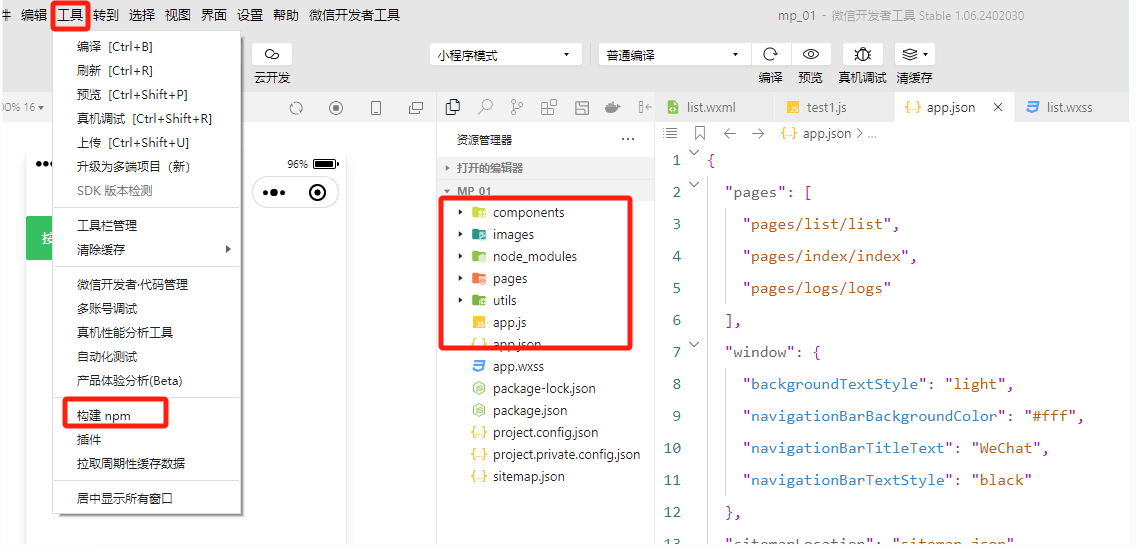Collapse the sidebar panel arrow icon

tap(645, 107)
